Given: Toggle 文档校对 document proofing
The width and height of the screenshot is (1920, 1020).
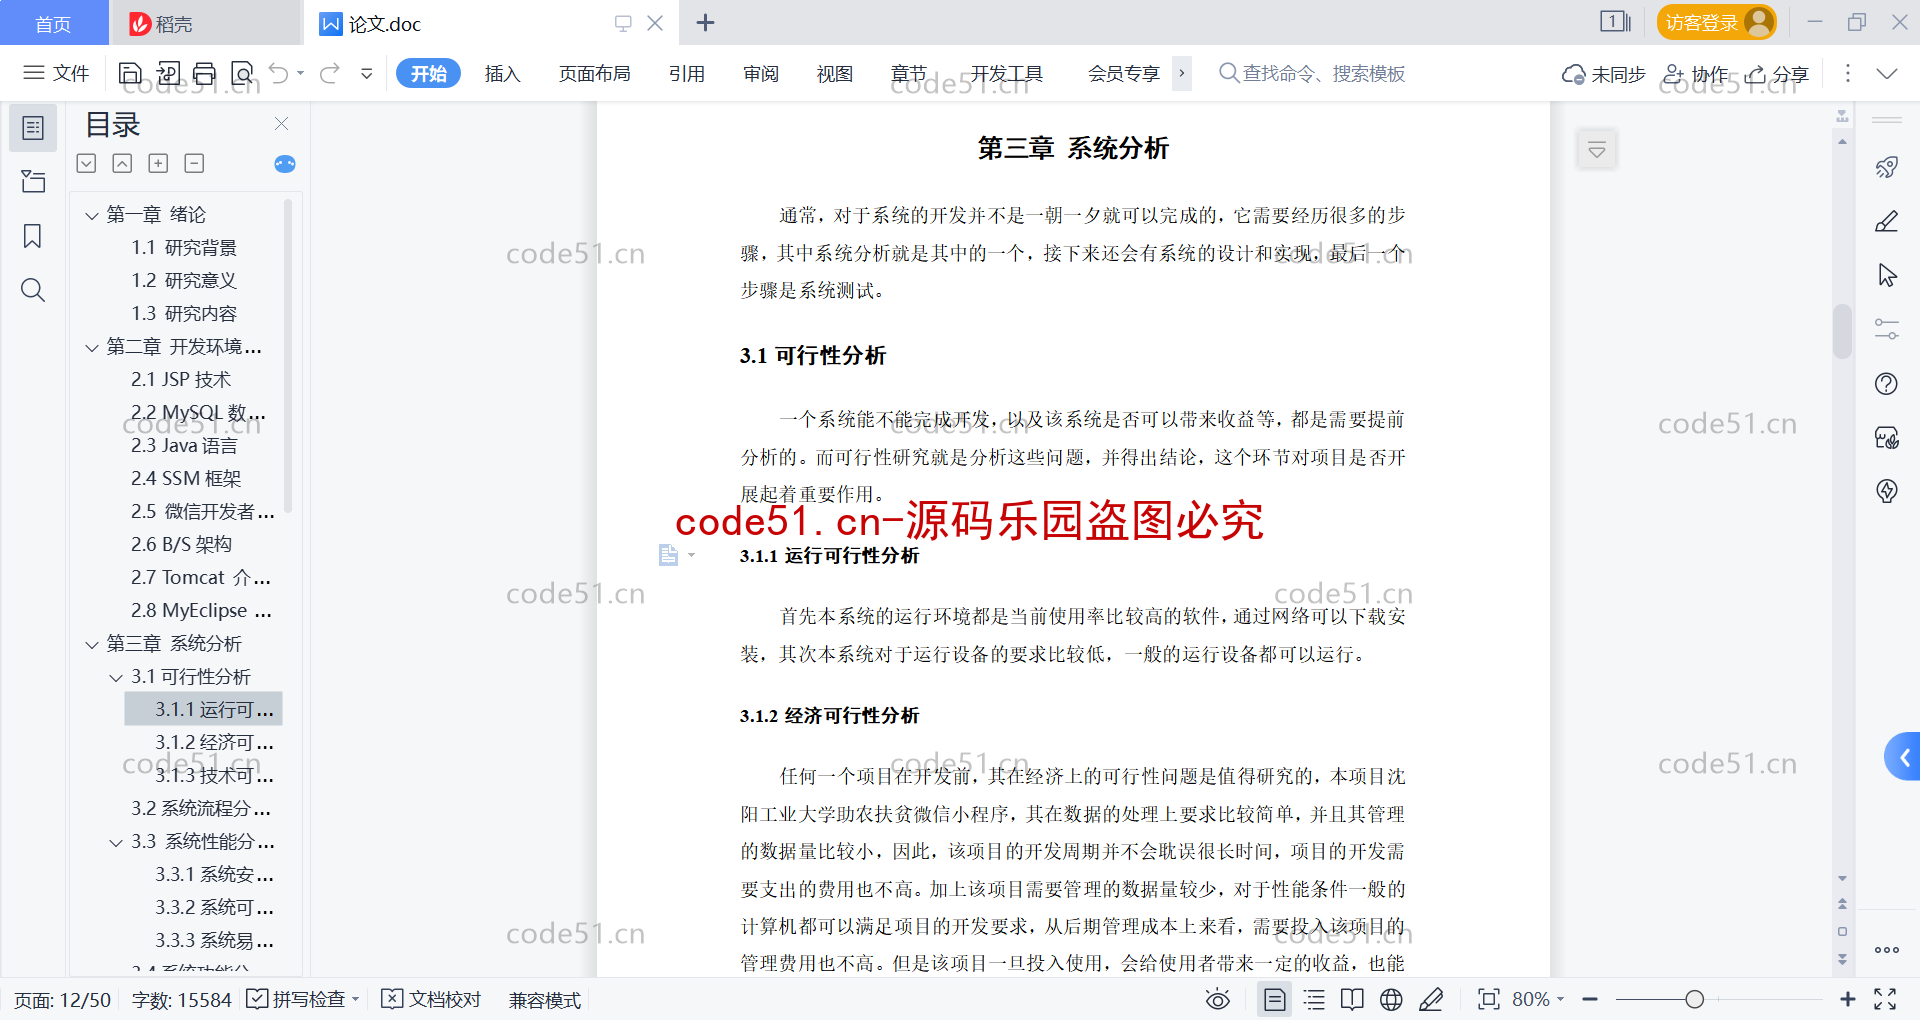Looking at the screenshot, I should tap(432, 999).
